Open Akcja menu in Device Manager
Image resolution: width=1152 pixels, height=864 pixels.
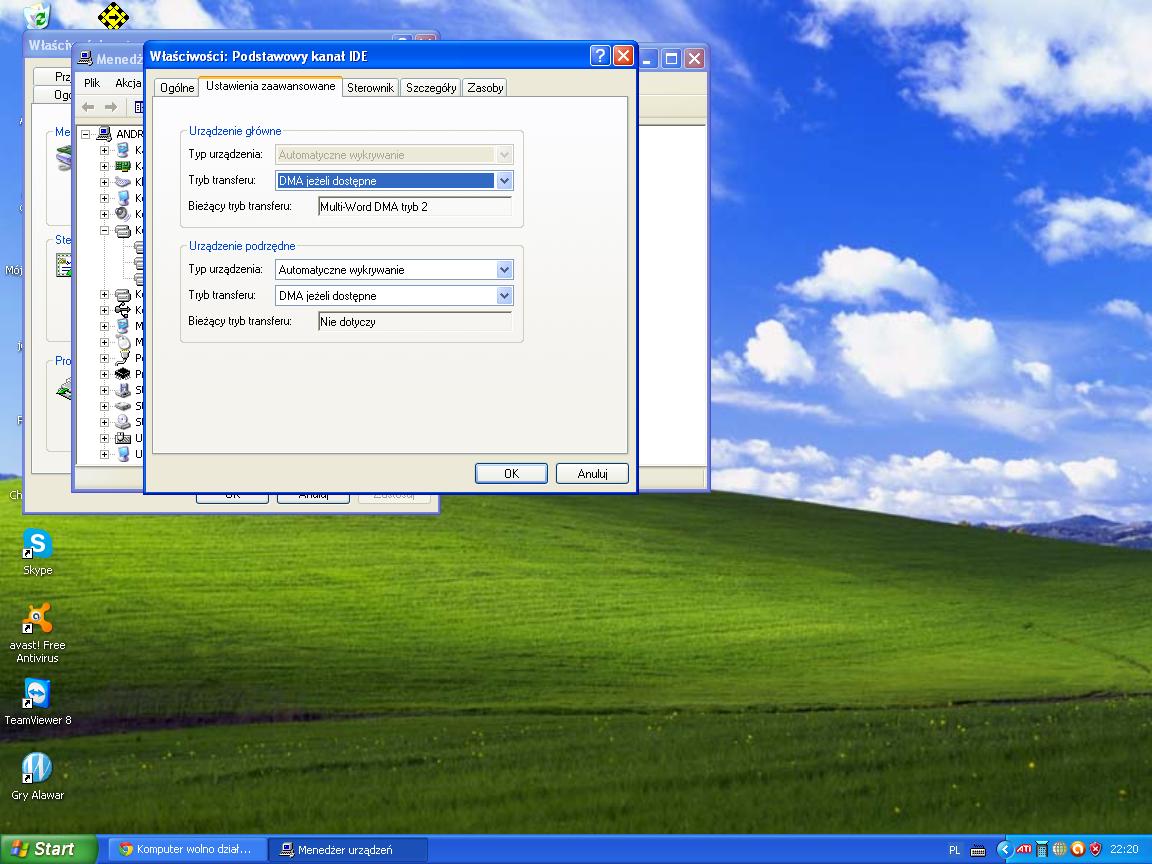point(128,82)
